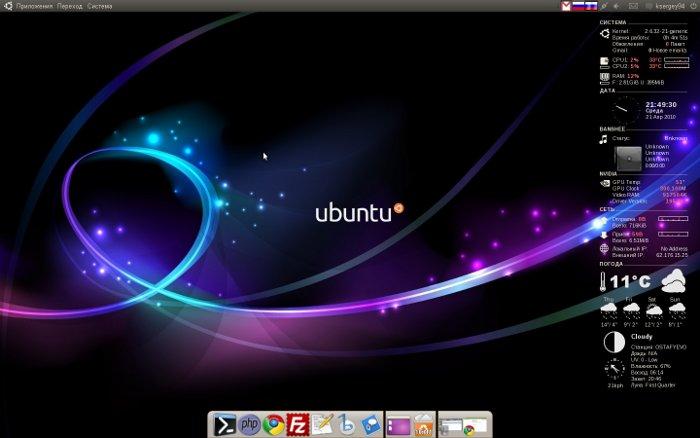Click the Cloudy weather condition label
Screen dimensions: 700x438
[642, 337]
